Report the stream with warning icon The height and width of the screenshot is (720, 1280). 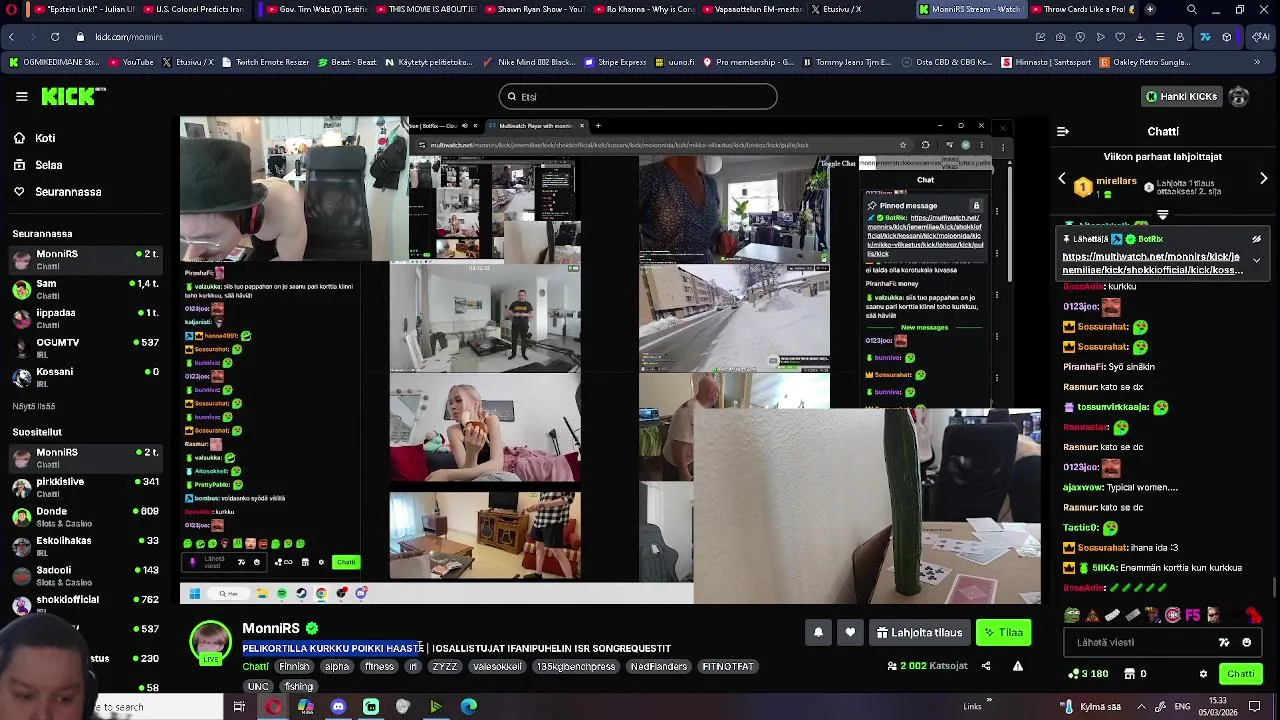click(1018, 666)
